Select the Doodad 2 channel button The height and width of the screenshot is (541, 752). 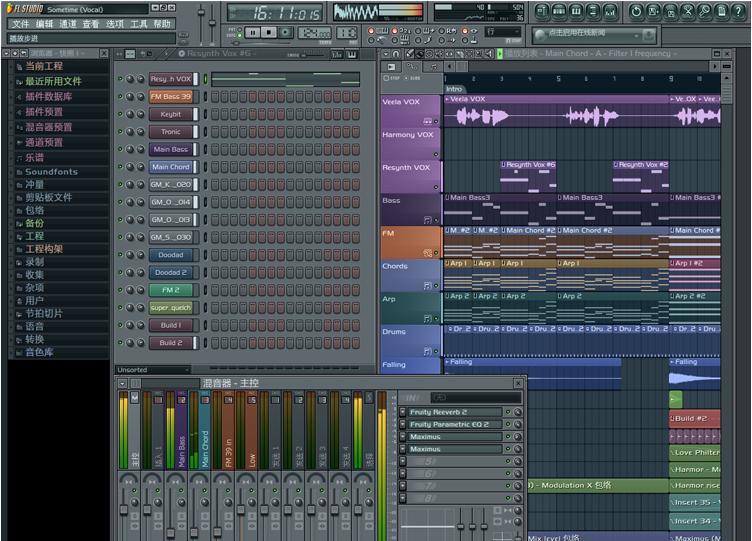point(171,272)
